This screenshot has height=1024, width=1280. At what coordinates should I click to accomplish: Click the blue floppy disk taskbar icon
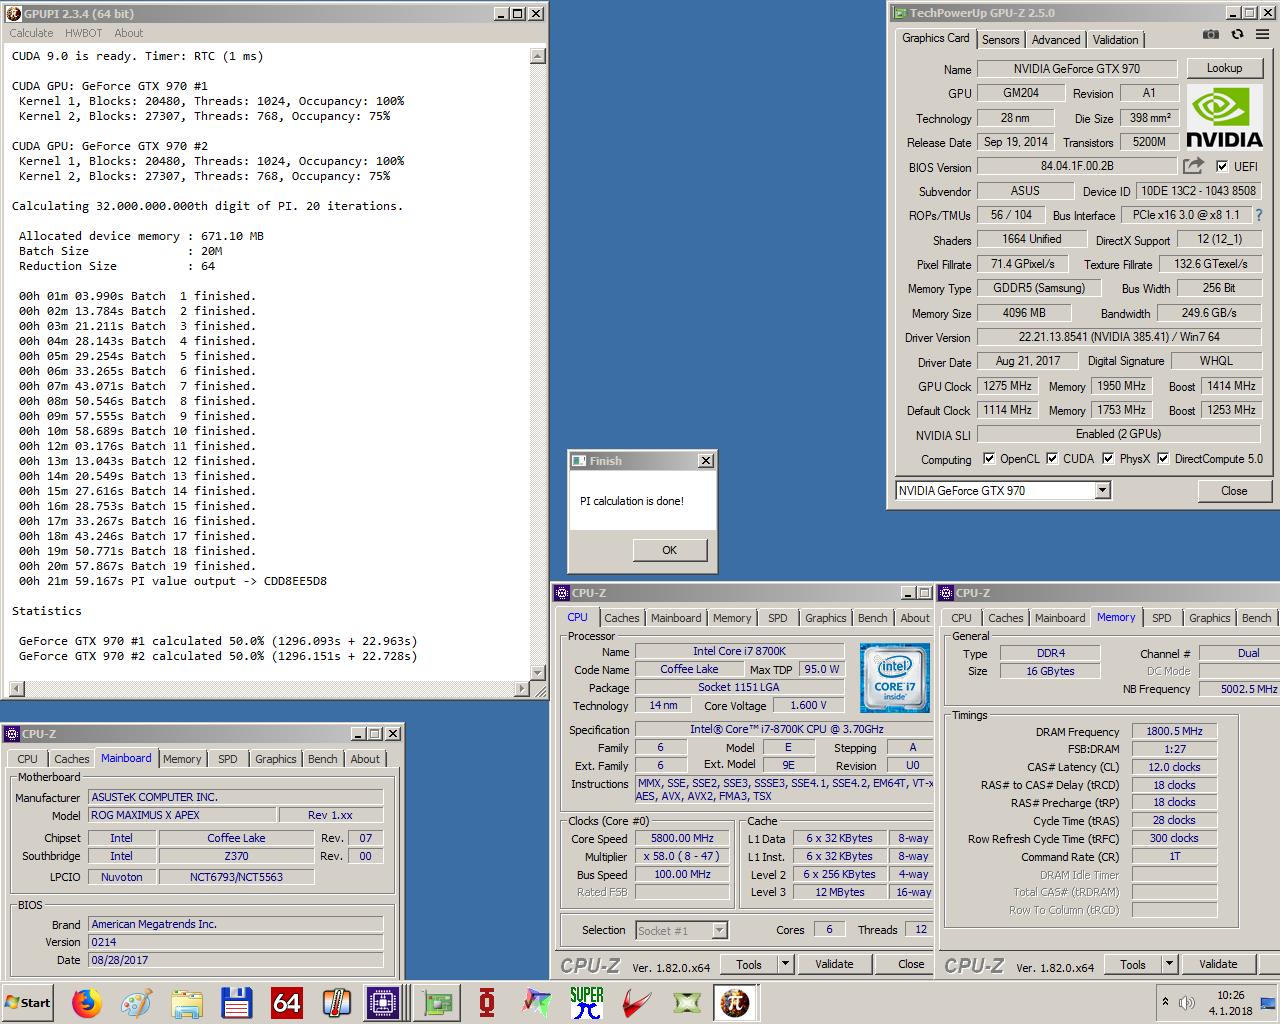(x=237, y=1002)
